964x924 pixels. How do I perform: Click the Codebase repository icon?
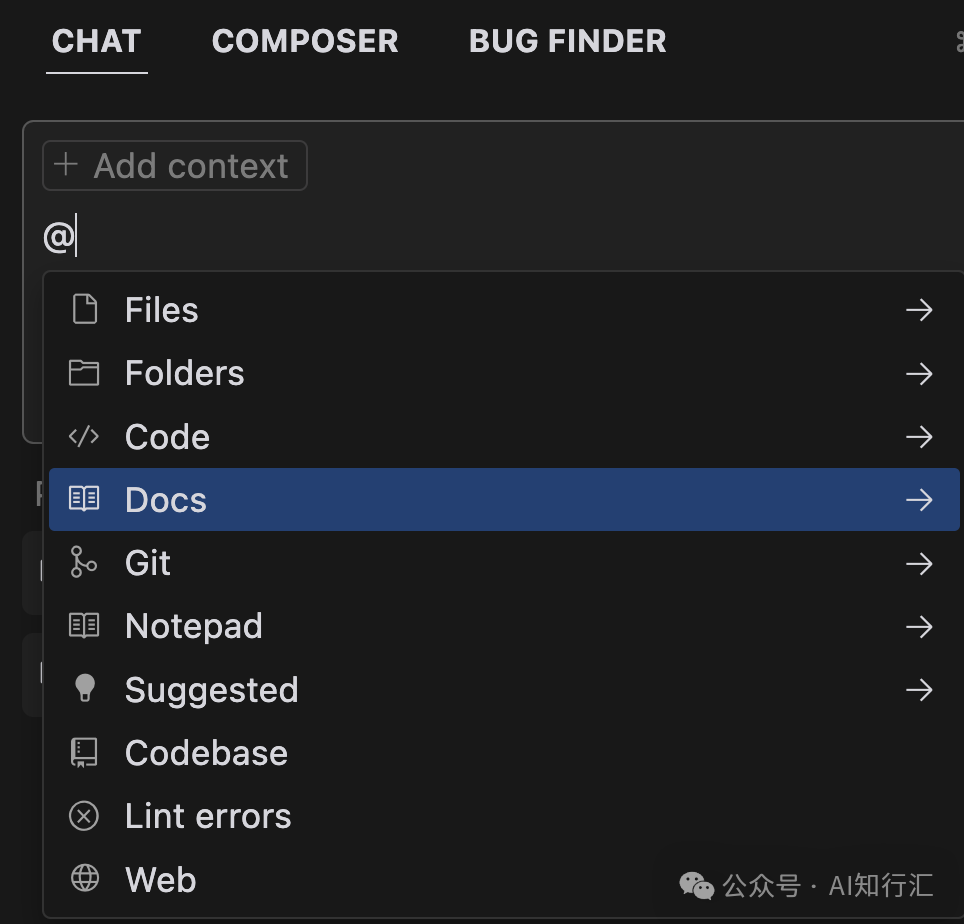point(84,752)
